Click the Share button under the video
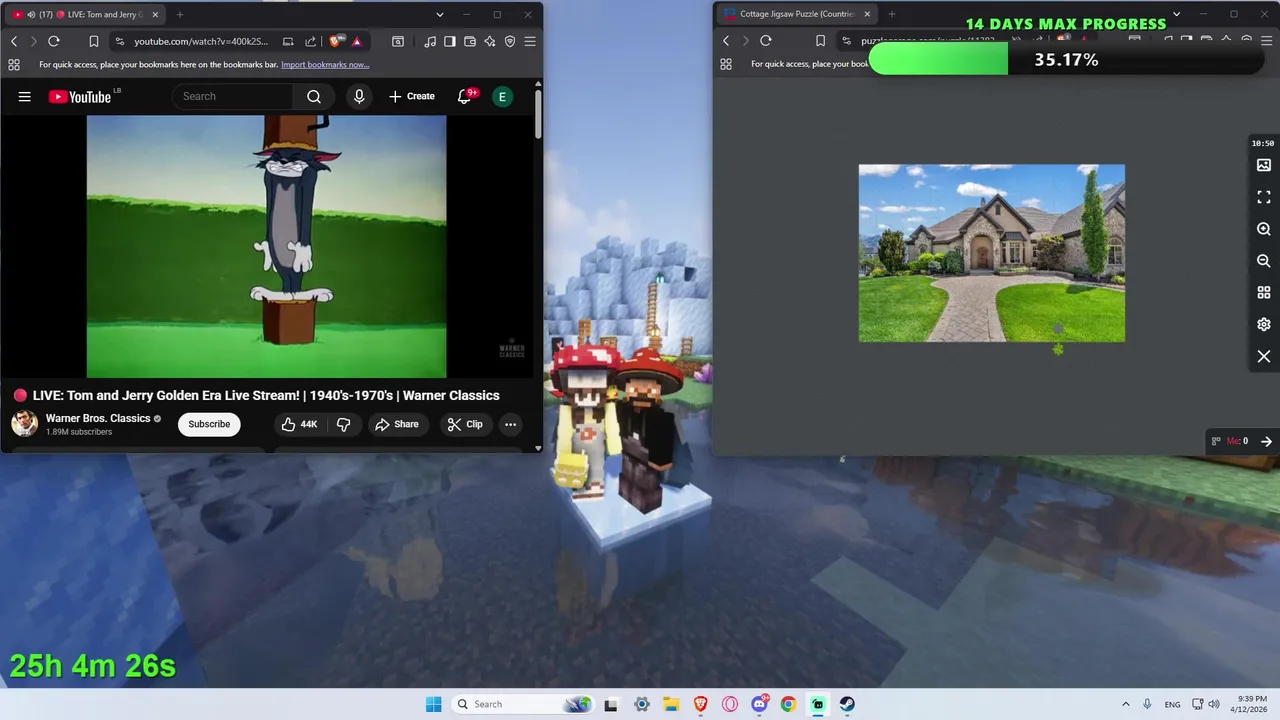Image resolution: width=1280 pixels, height=720 pixels. point(397,424)
